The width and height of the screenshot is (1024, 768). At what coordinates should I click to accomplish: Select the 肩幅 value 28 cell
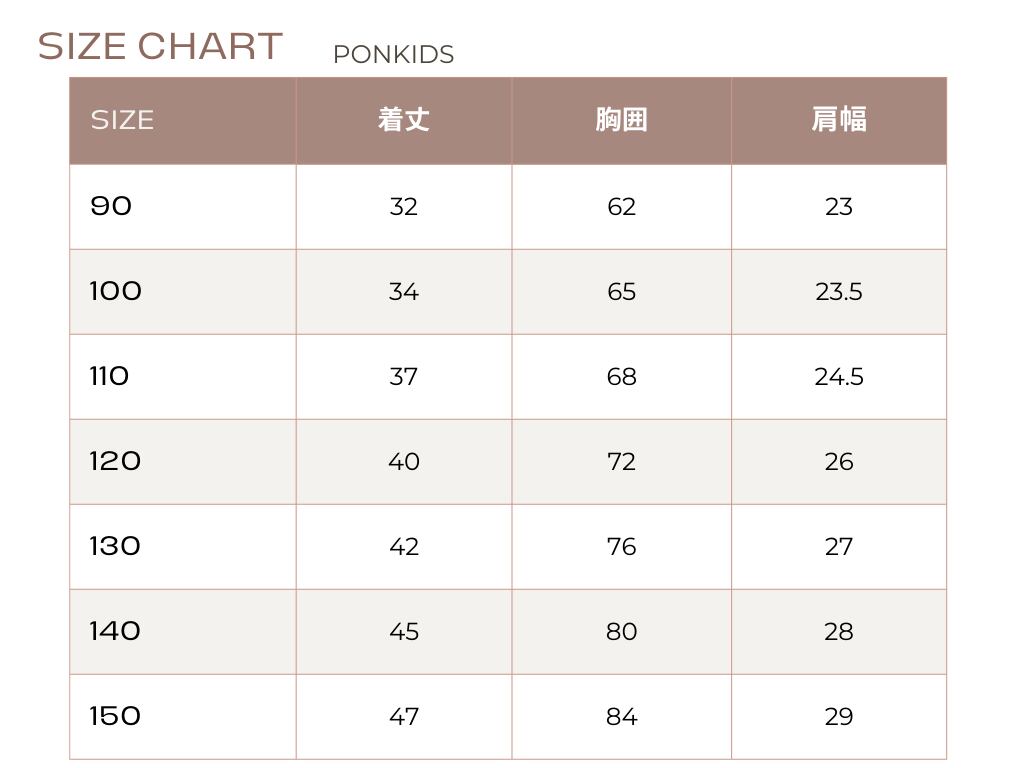[838, 632]
